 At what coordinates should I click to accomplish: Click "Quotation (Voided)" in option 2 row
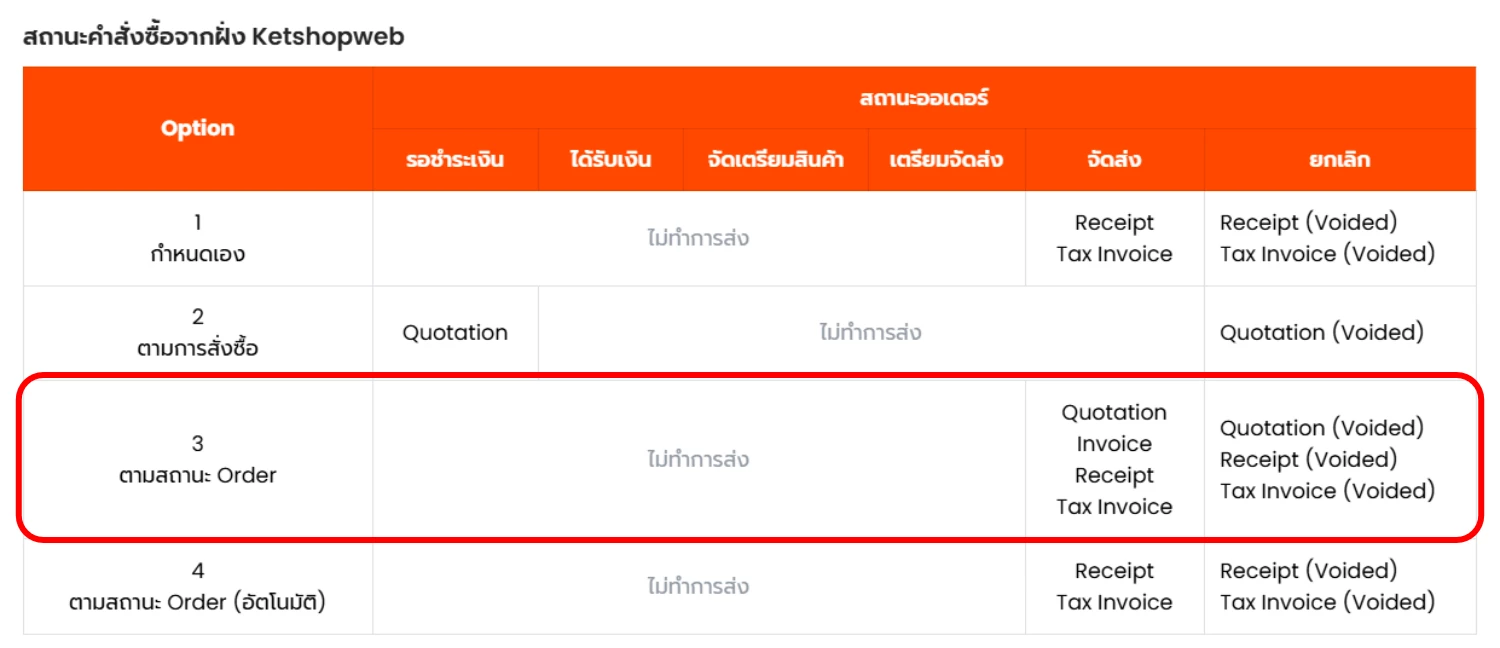click(1321, 333)
